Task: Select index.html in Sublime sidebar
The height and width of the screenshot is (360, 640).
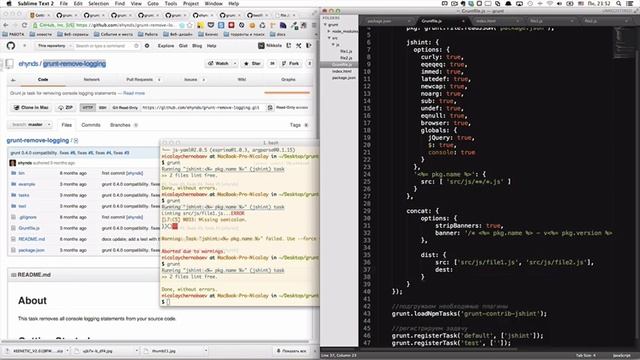Action: (342, 71)
